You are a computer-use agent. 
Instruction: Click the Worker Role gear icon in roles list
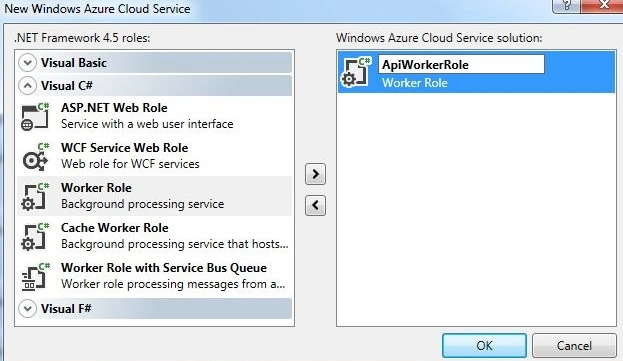35,196
